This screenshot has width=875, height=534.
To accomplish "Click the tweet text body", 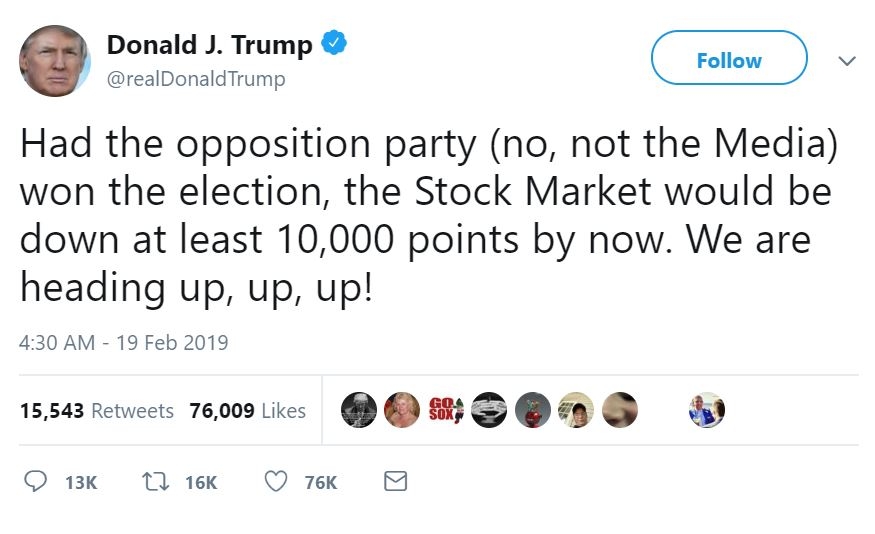I will coord(425,215).
